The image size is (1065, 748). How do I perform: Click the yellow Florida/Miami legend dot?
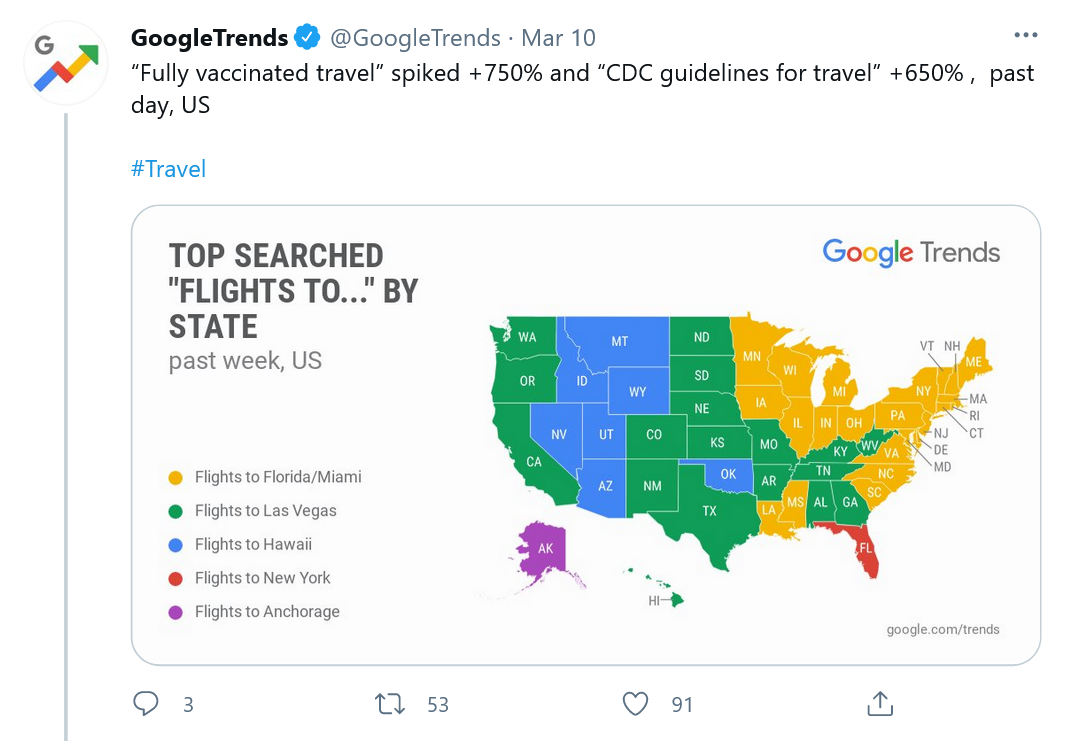point(176,478)
